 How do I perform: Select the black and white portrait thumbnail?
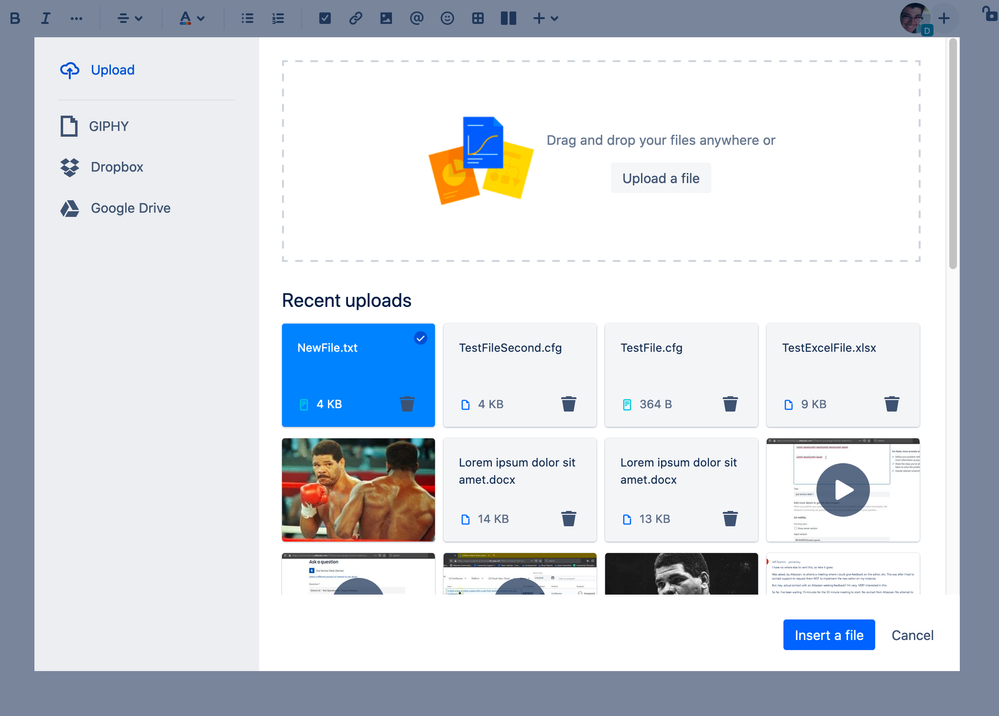(x=681, y=574)
